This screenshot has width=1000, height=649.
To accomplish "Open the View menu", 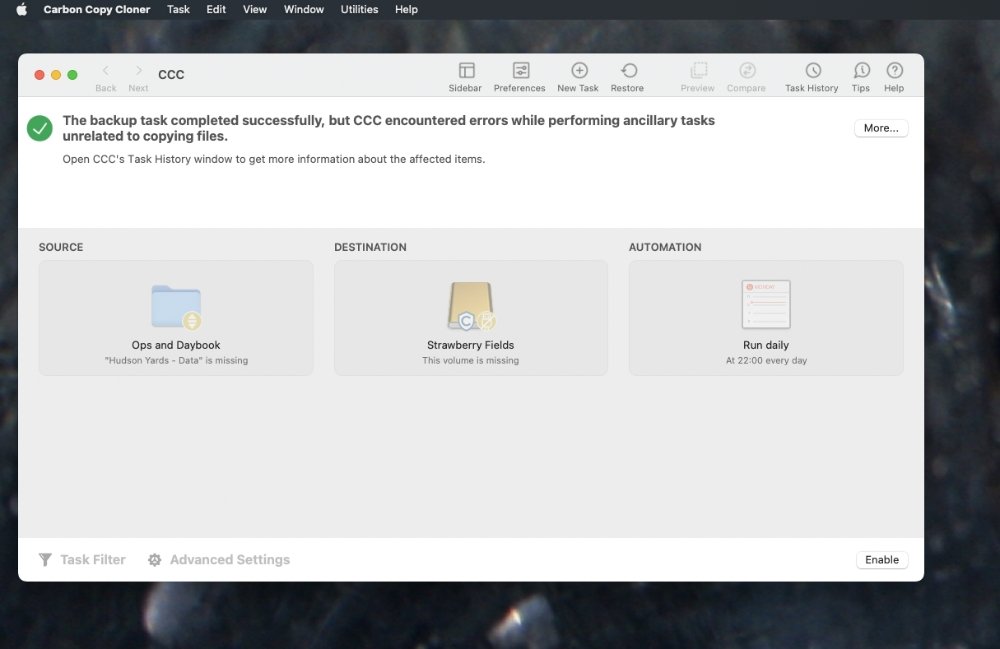I will [x=254, y=10].
